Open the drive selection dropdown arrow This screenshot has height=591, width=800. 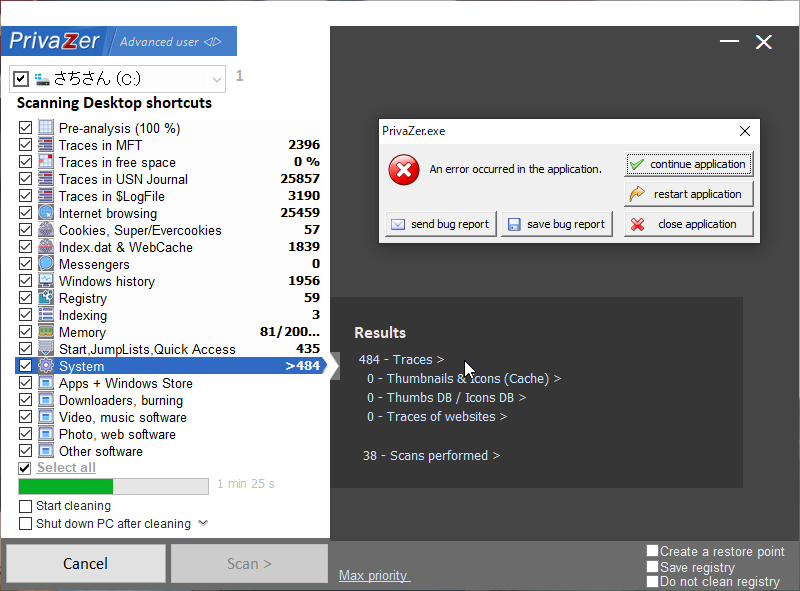coord(217,80)
